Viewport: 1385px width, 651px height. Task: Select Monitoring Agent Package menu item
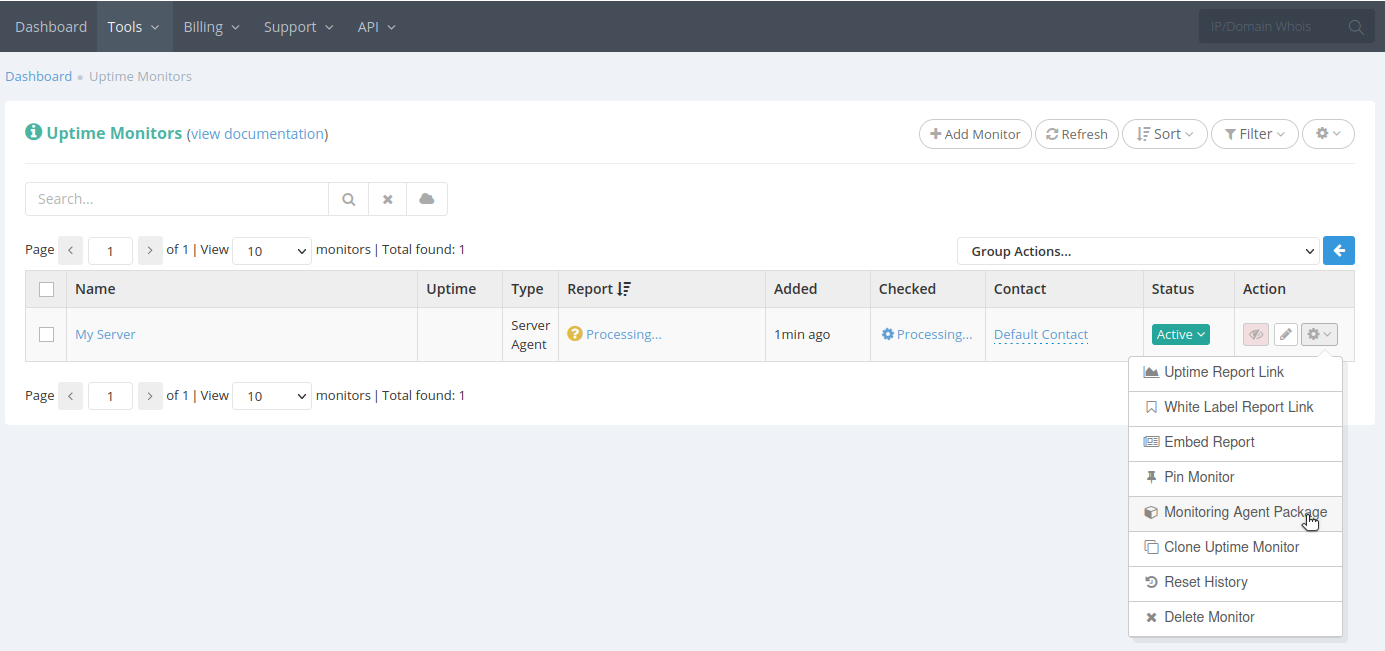1235,513
